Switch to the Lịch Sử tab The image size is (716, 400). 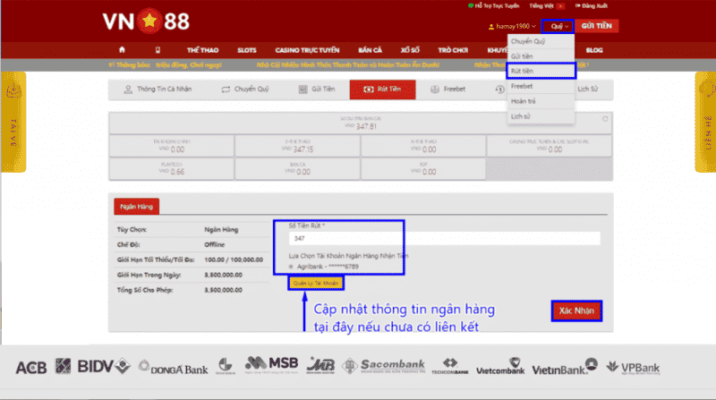click(x=588, y=89)
